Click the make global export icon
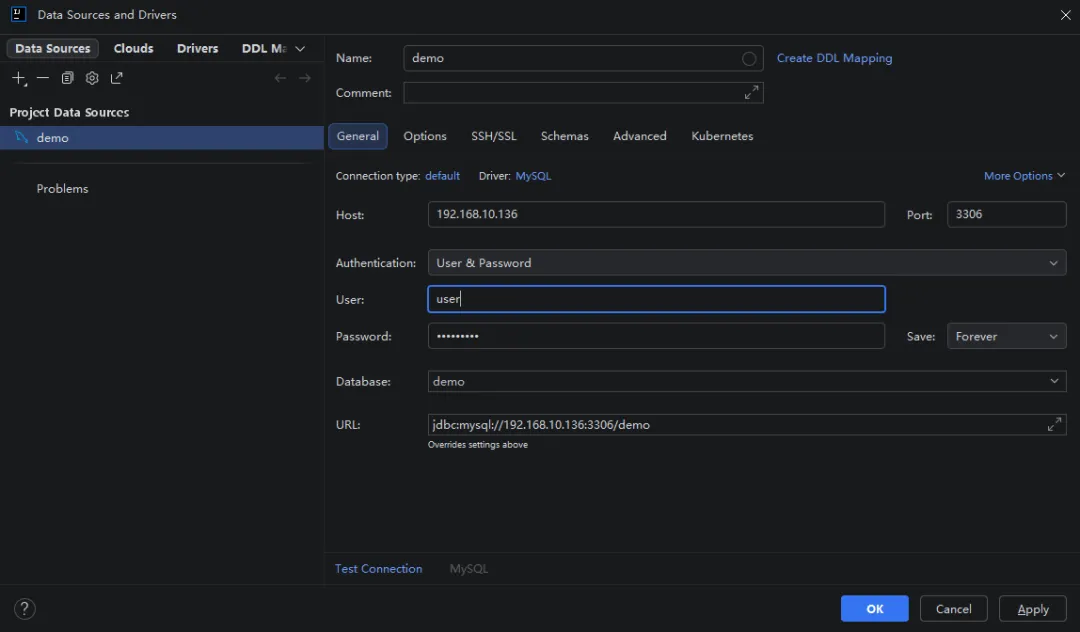This screenshot has height=632, width=1080. point(116,78)
